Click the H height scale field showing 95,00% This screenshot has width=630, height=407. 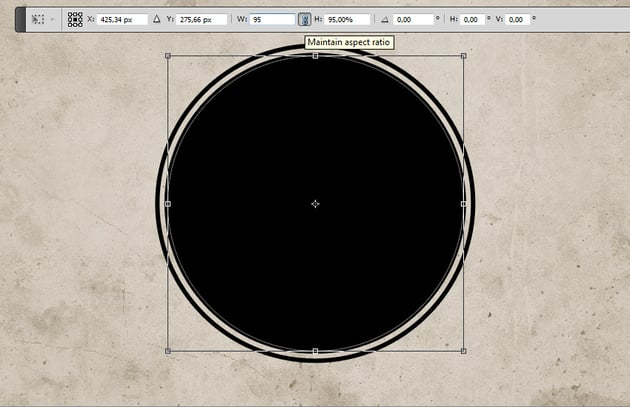(347, 19)
